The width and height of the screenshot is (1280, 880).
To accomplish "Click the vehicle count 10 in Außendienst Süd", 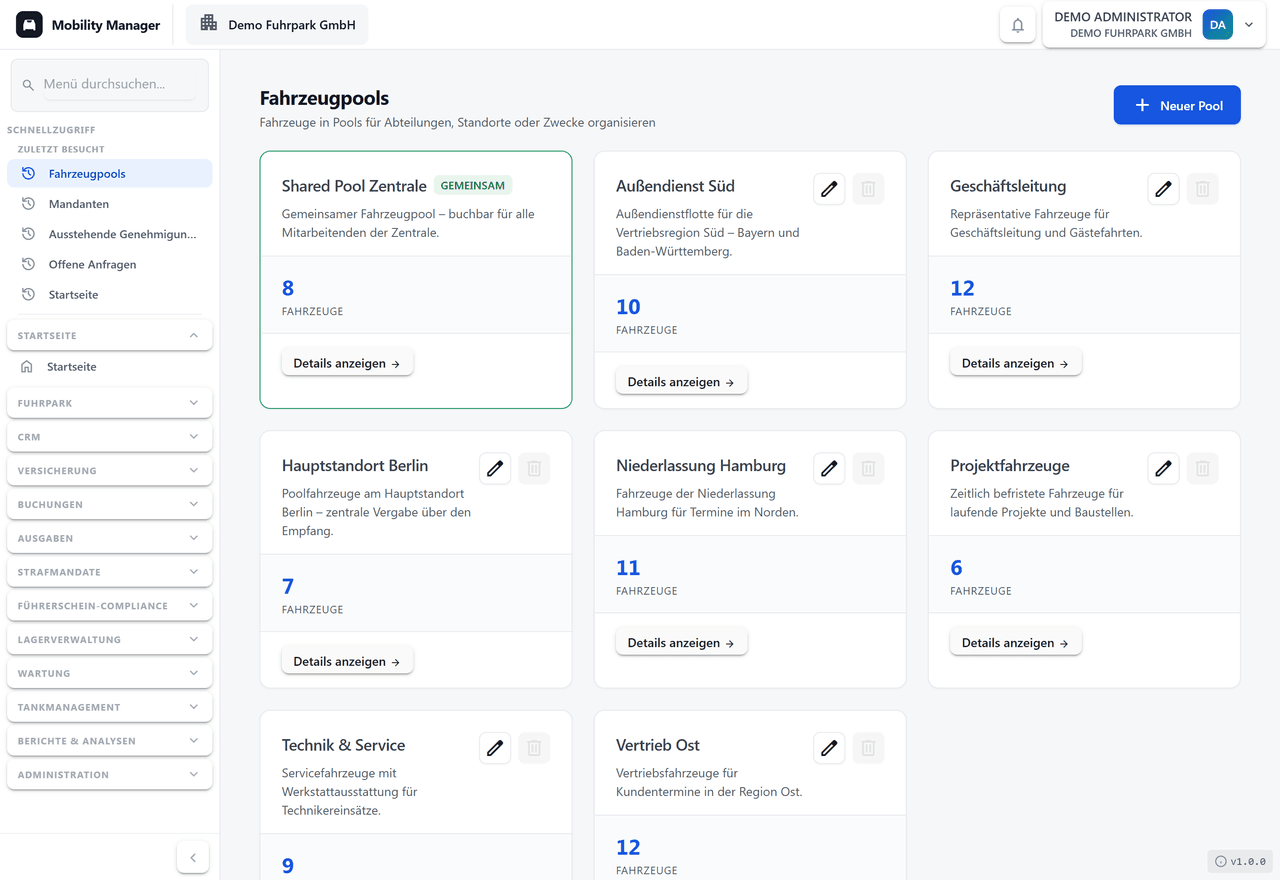I will point(628,306).
